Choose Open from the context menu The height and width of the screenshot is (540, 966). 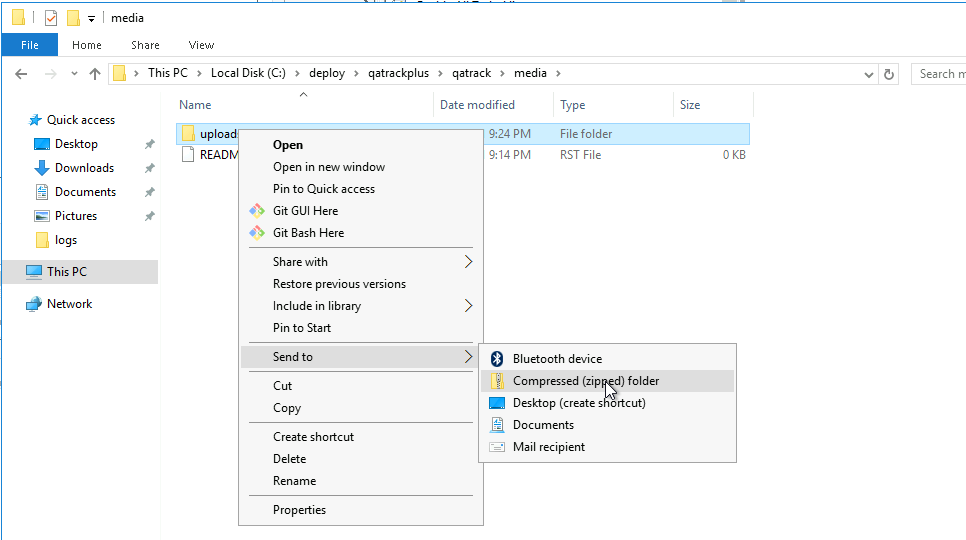click(360, 145)
